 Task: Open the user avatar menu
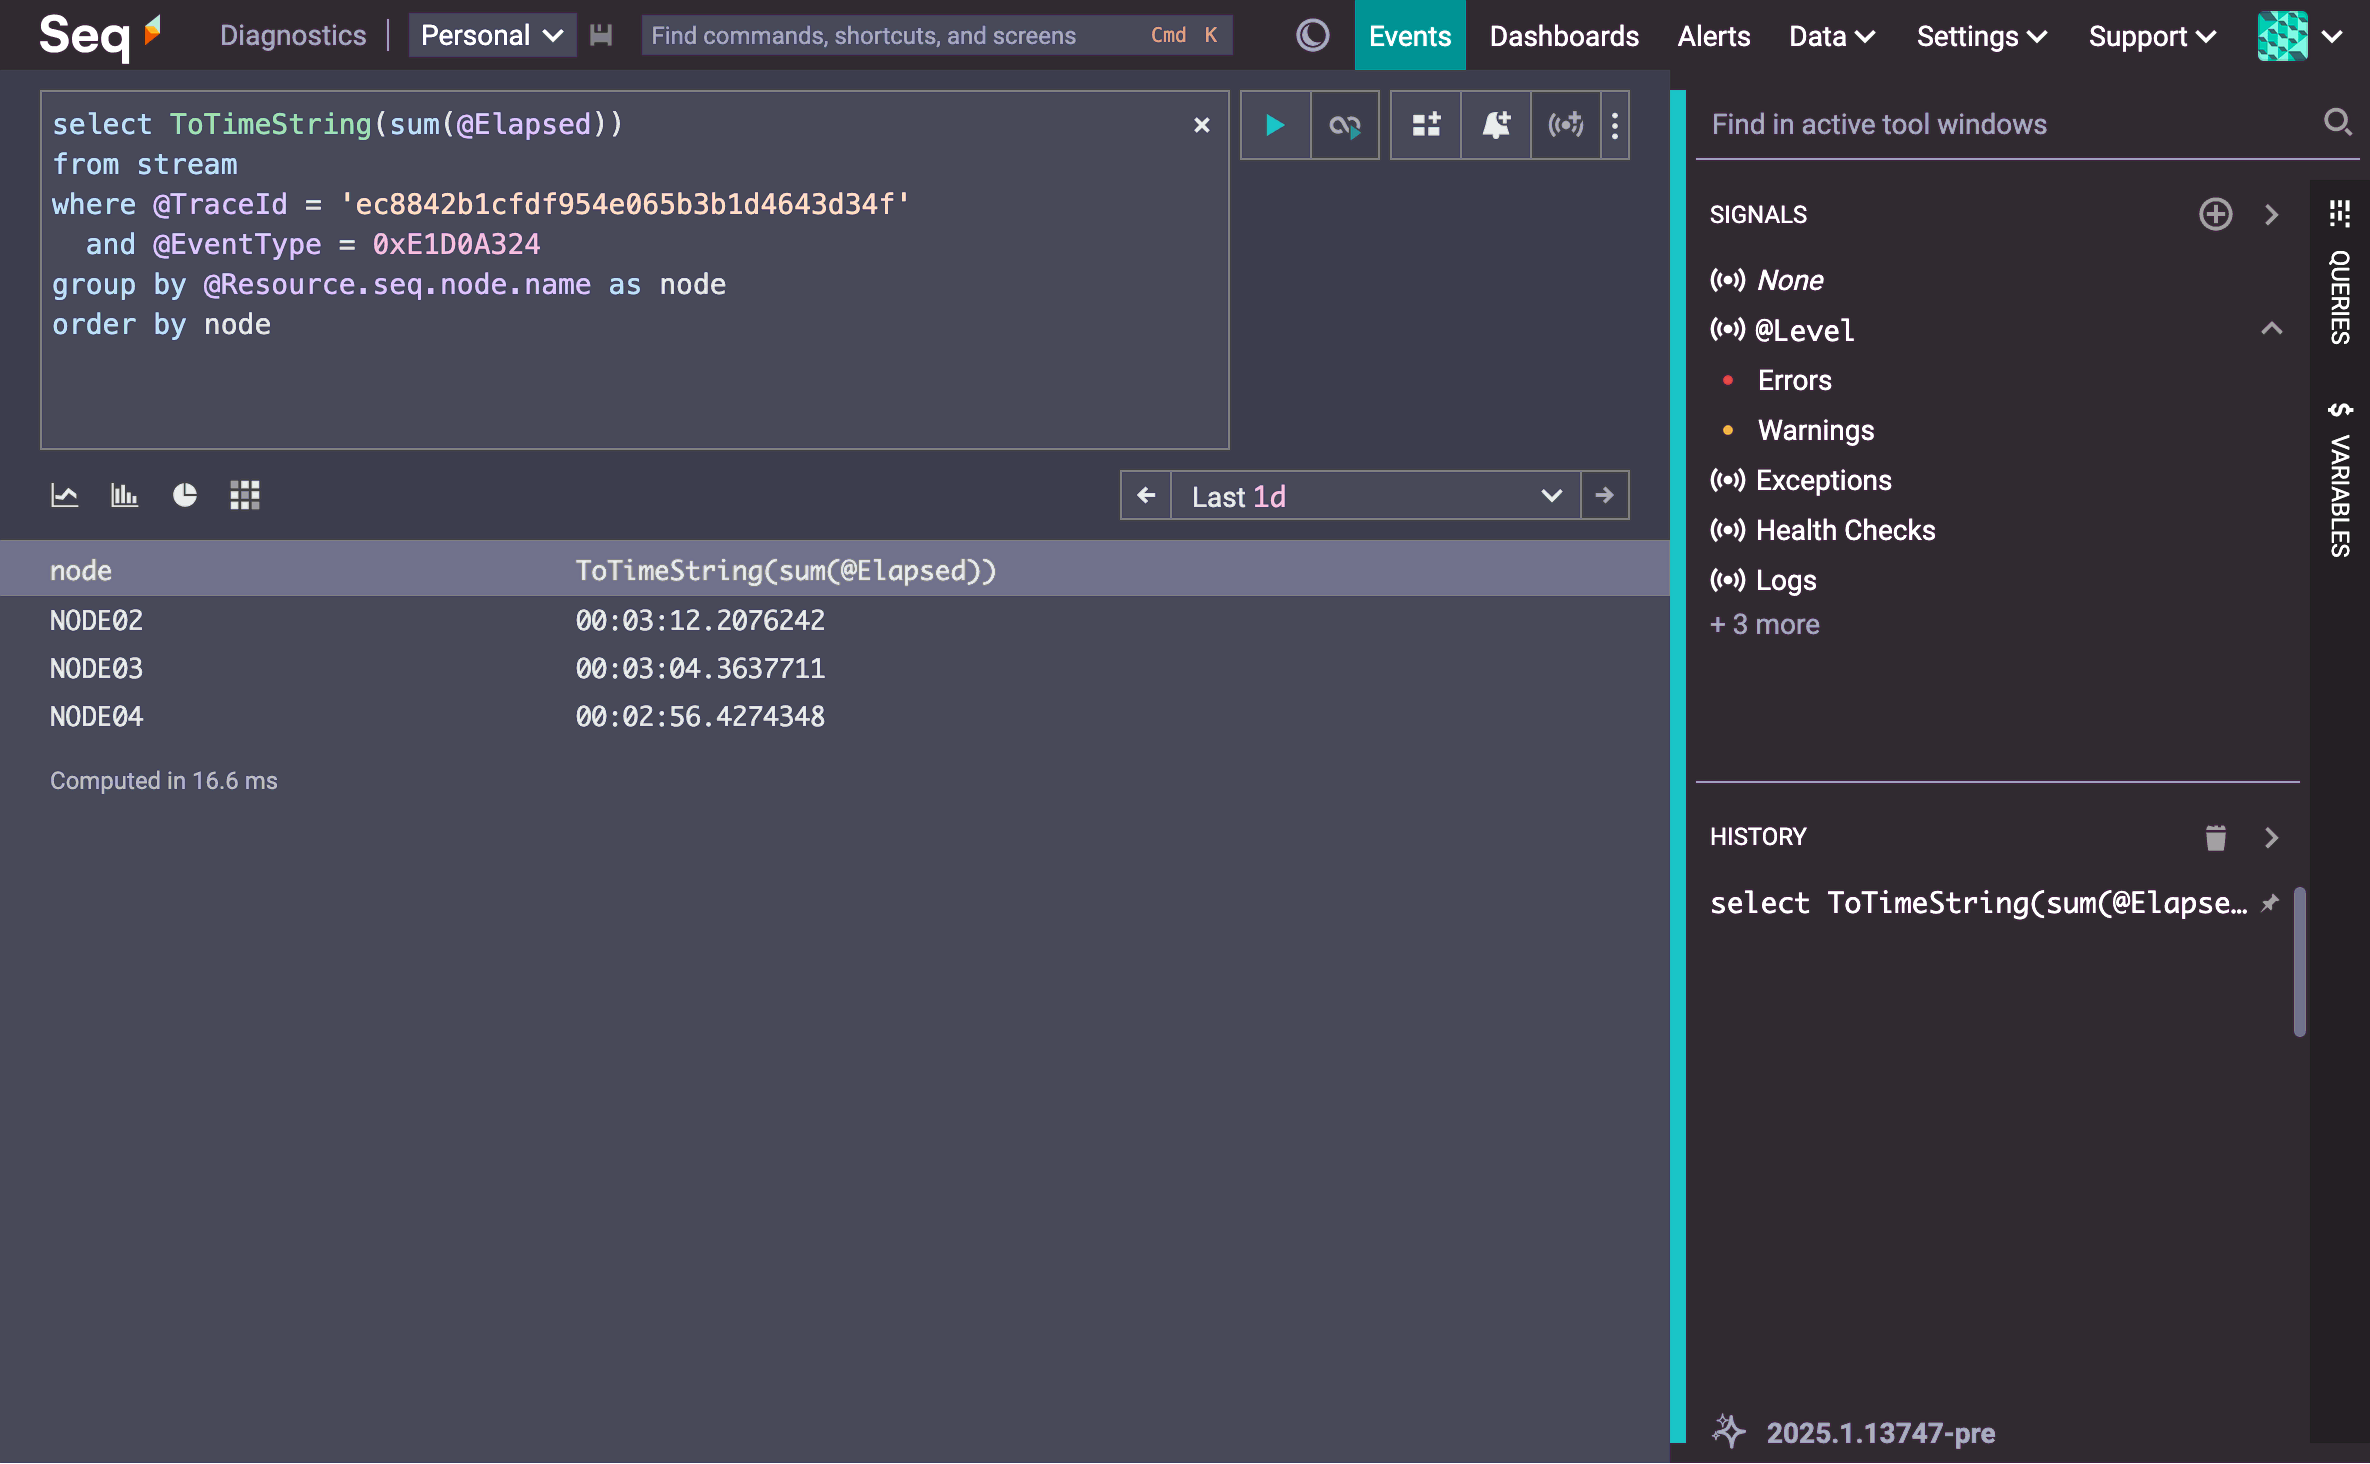[2300, 36]
